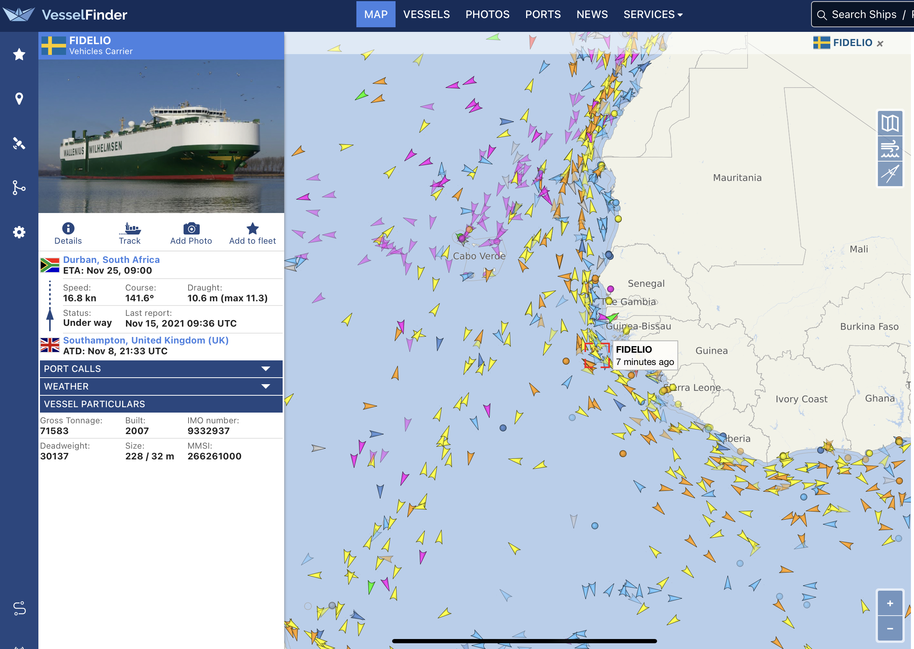
Task: Open the satellite icon in the sidebar
Action: 19,143
